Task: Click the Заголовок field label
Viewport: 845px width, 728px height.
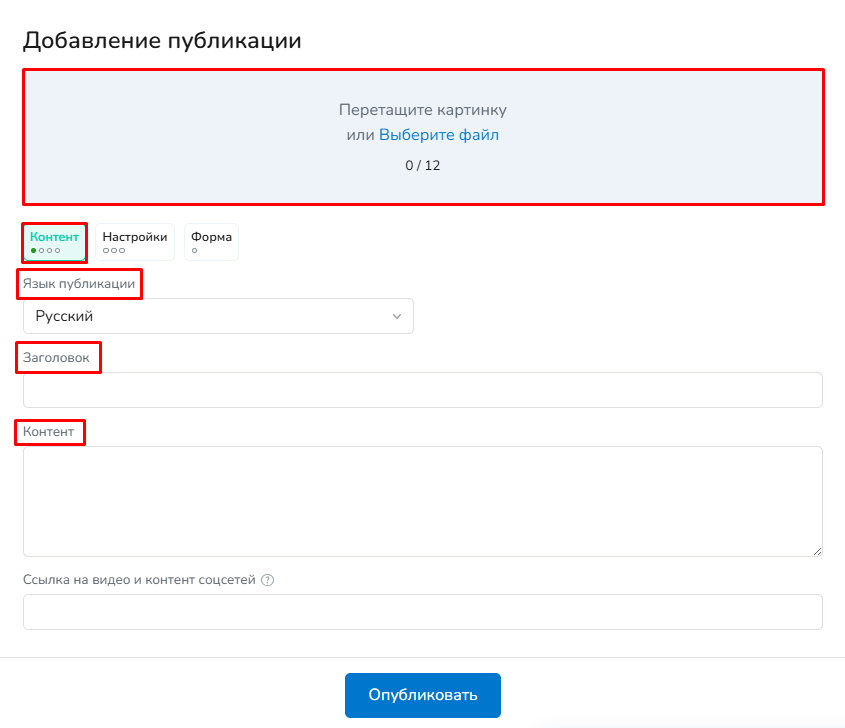Action: [56, 357]
